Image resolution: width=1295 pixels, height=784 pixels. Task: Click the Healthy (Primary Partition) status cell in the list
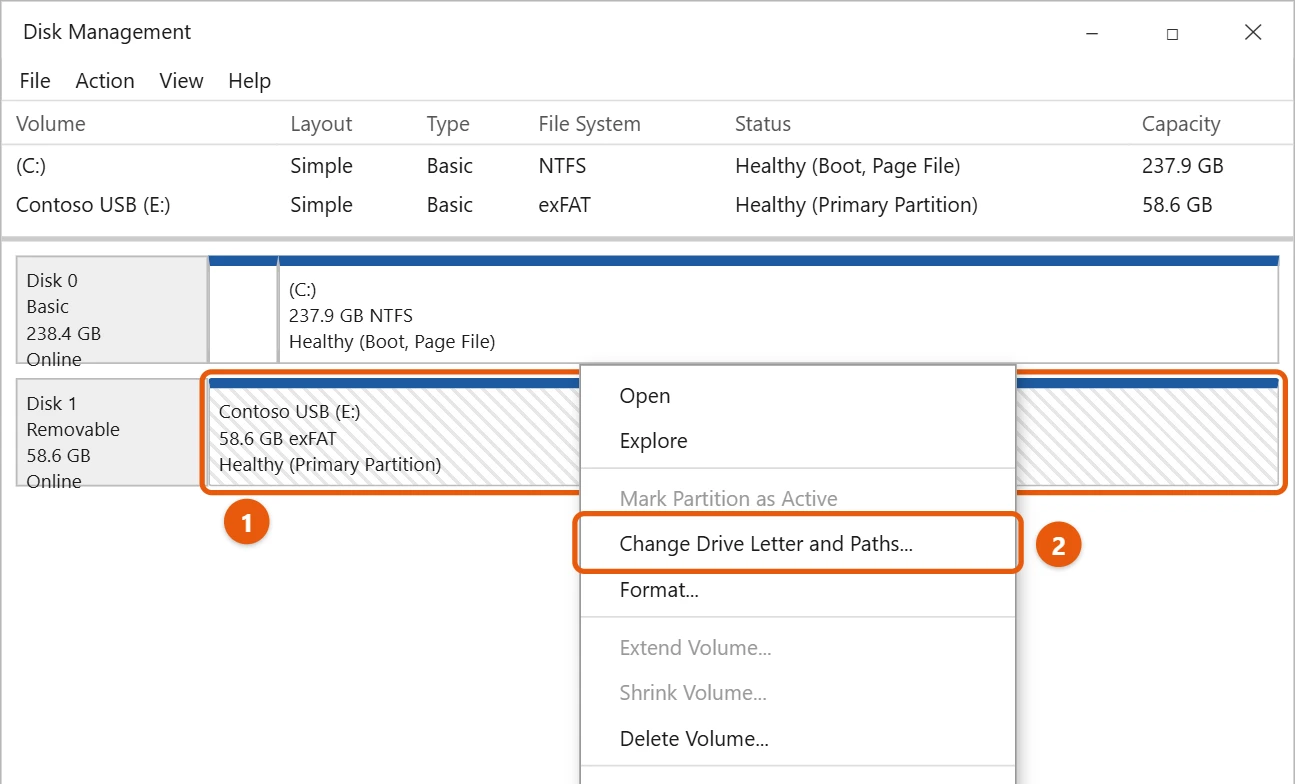pyautogui.click(x=856, y=205)
